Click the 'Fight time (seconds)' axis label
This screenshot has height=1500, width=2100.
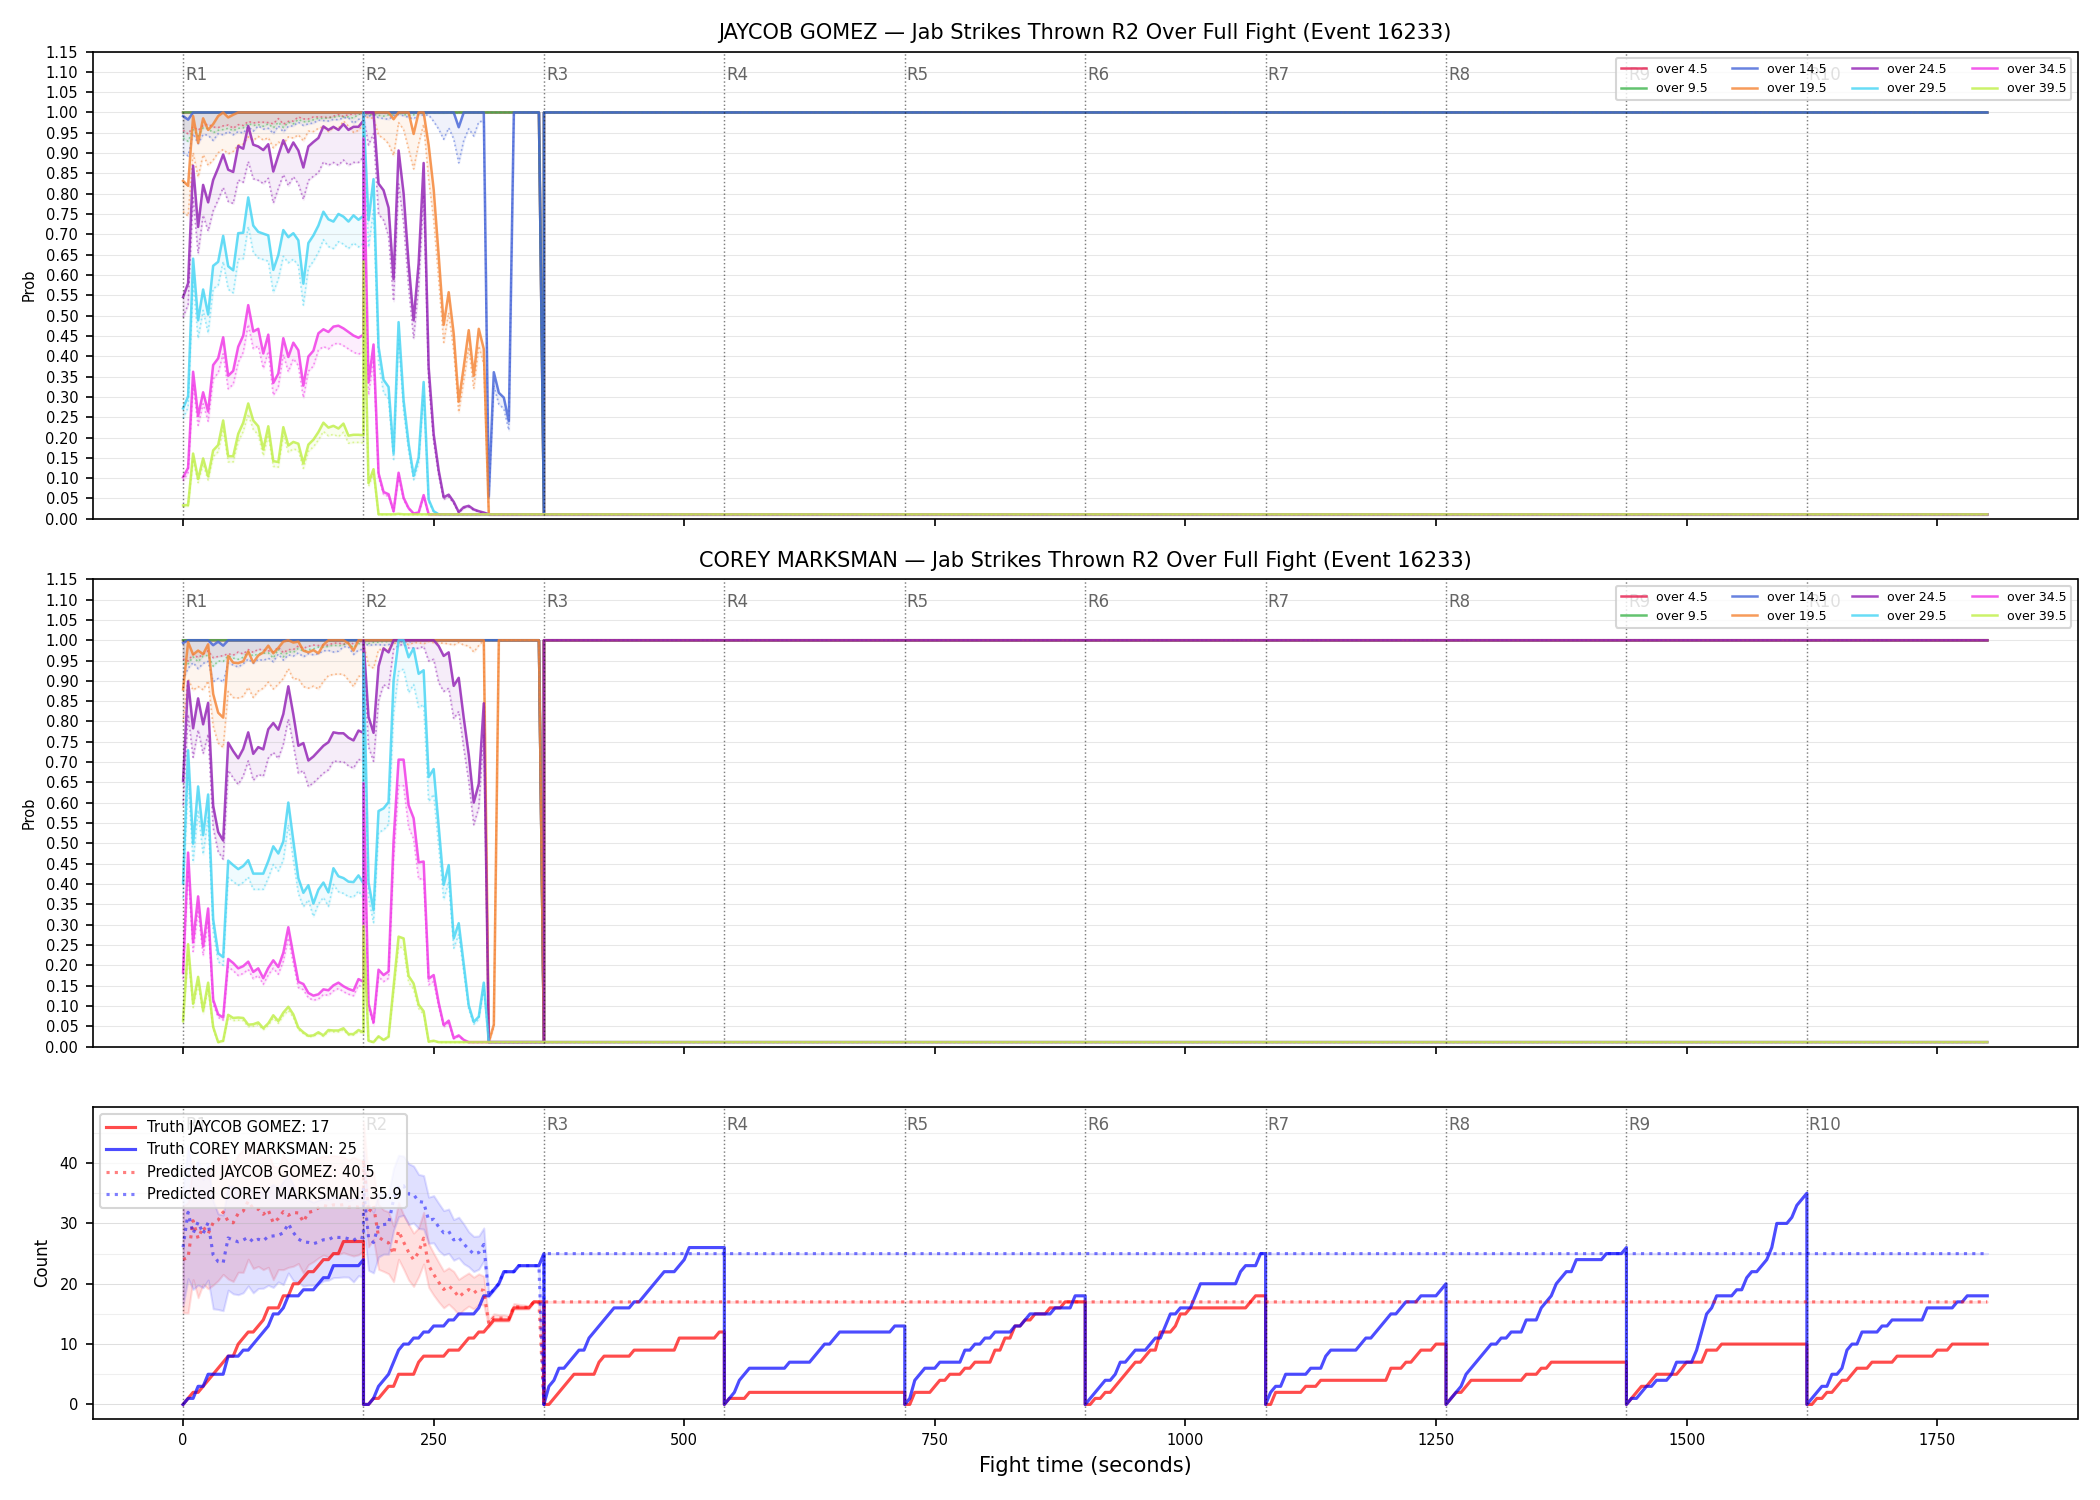pyautogui.click(x=1085, y=1465)
